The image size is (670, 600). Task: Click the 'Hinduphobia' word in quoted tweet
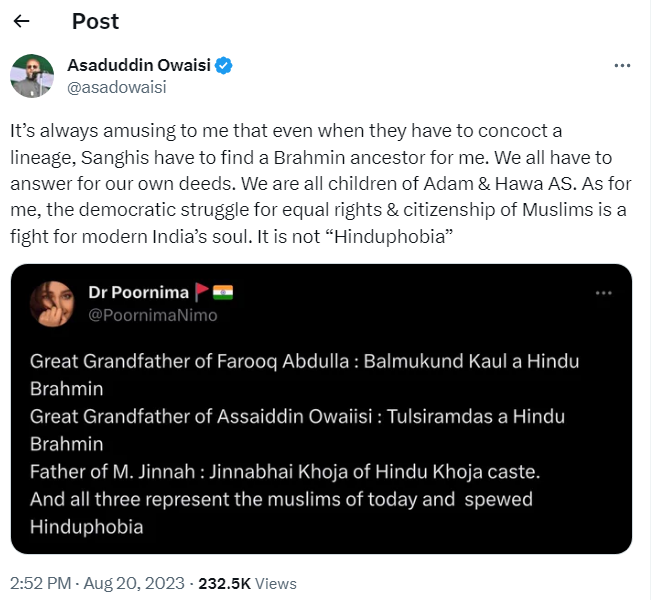87,526
